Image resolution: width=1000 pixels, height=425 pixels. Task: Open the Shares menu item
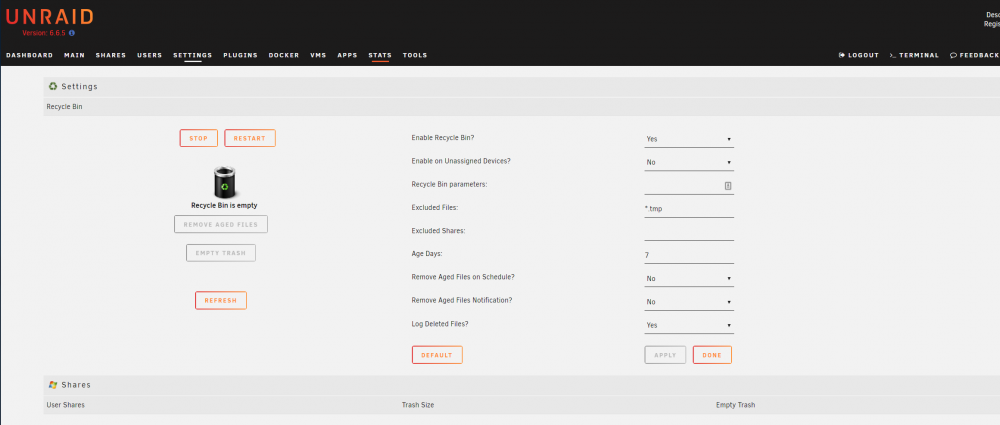(111, 56)
